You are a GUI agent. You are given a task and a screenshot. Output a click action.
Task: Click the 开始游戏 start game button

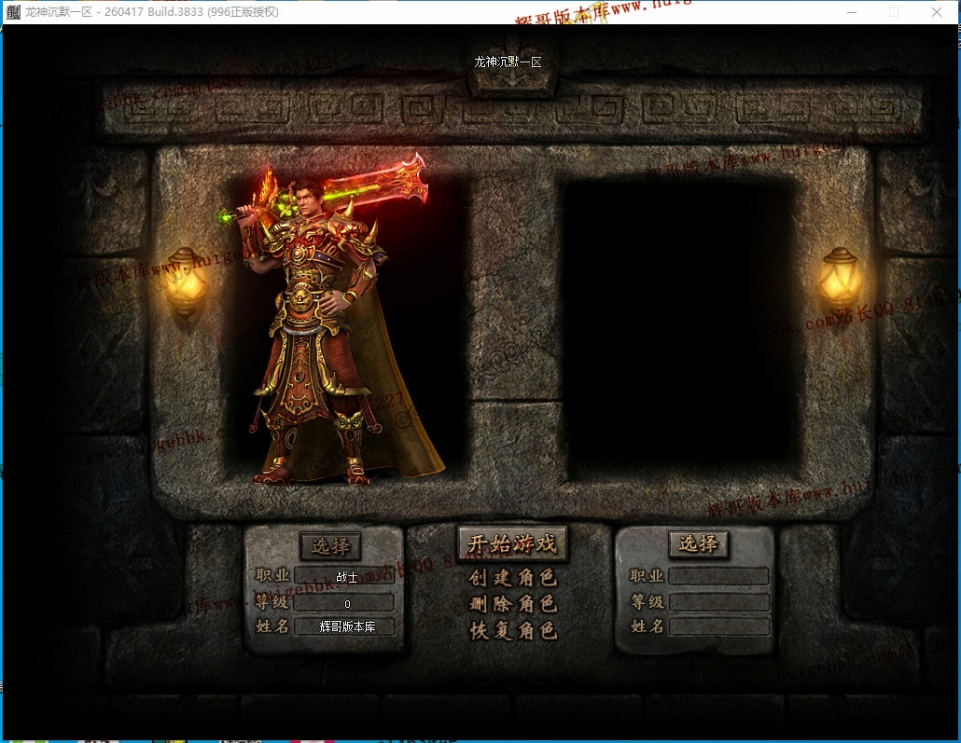pyautogui.click(x=512, y=543)
